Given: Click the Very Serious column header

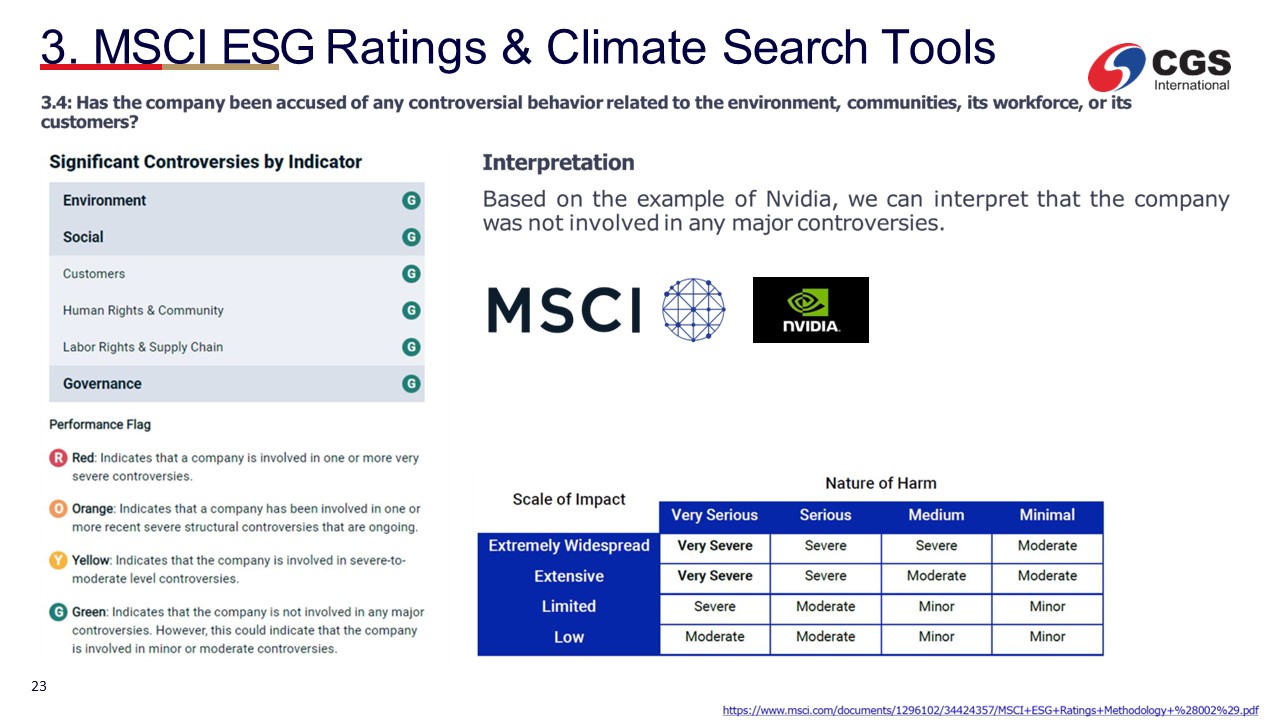Looking at the screenshot, I should click(x=714, y=516).
